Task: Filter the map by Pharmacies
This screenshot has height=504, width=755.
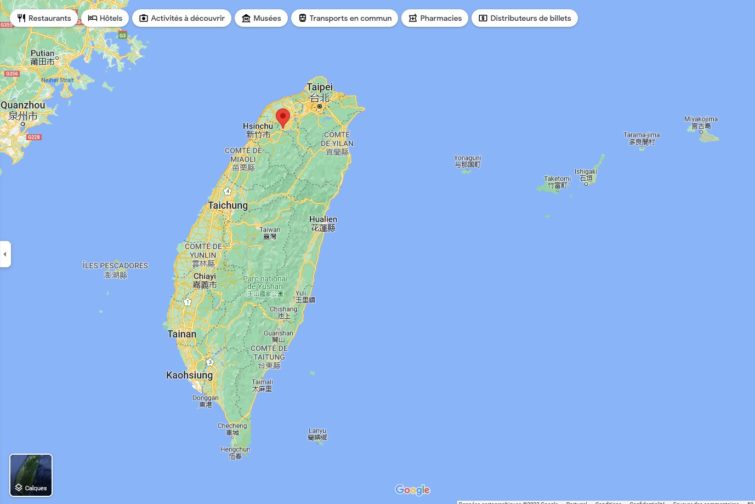Action: click(x=434, y=18)
